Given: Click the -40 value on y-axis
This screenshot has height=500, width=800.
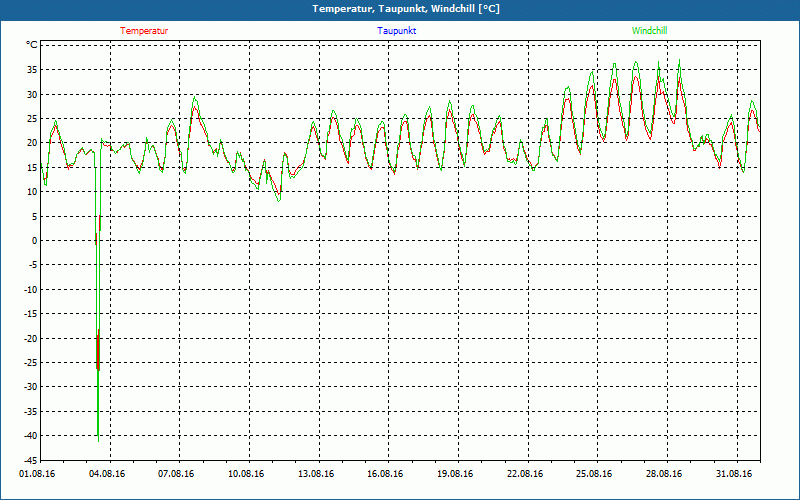Looking at the screenshot, I should [31, 436].
